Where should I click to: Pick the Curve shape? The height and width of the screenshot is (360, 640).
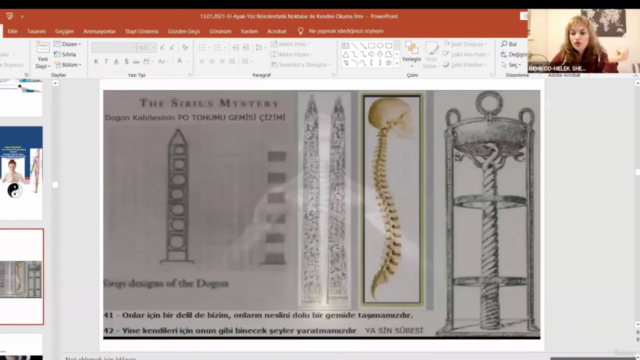pyautogui.click(x=363, y=63)
